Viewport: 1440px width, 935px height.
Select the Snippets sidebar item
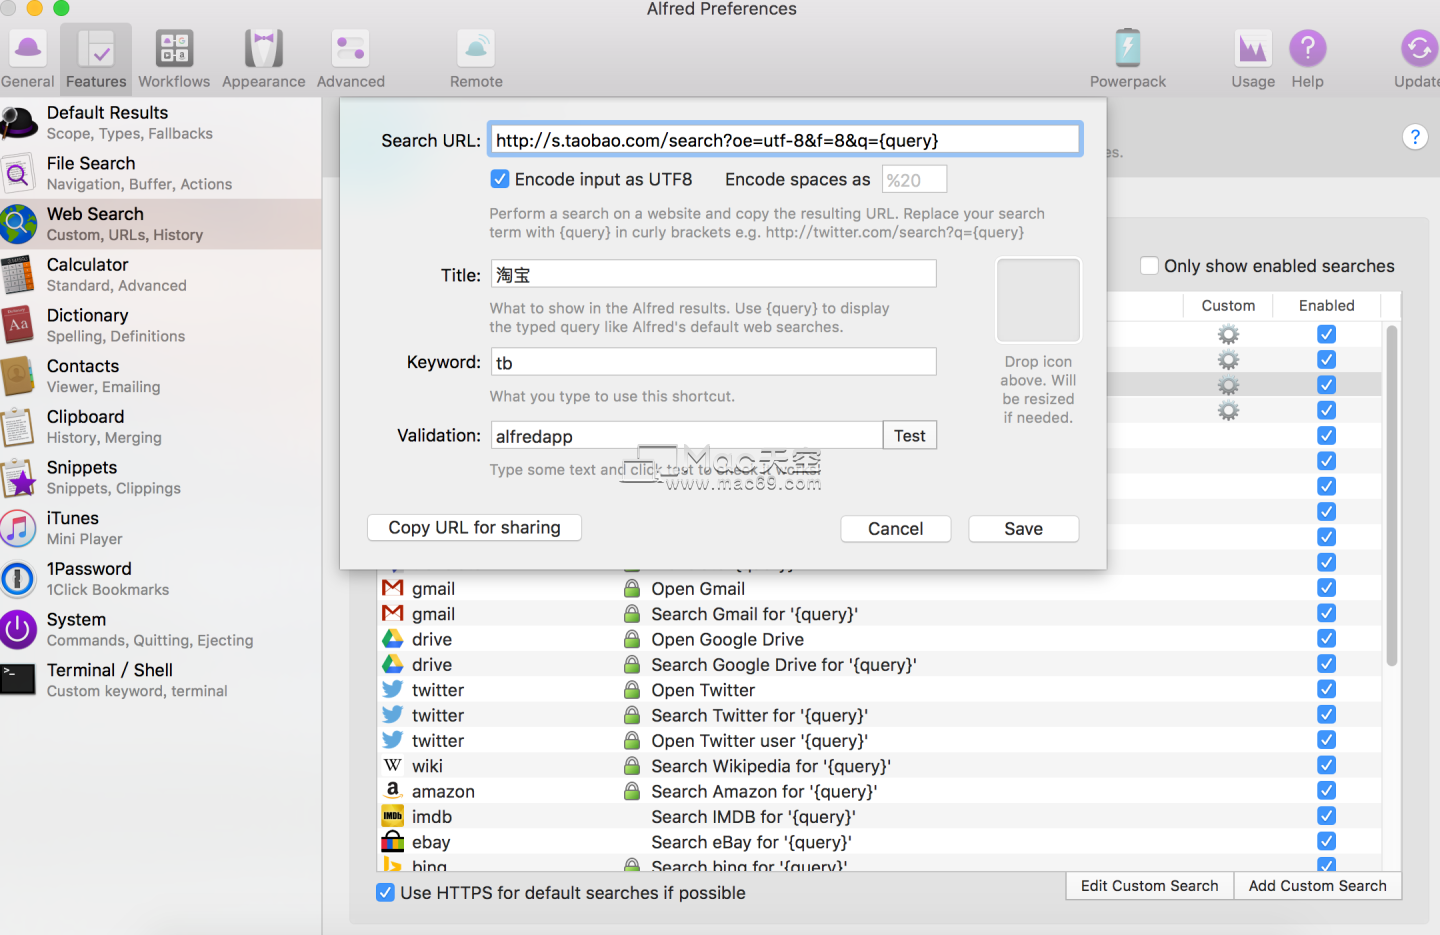[x=161, y=477]
